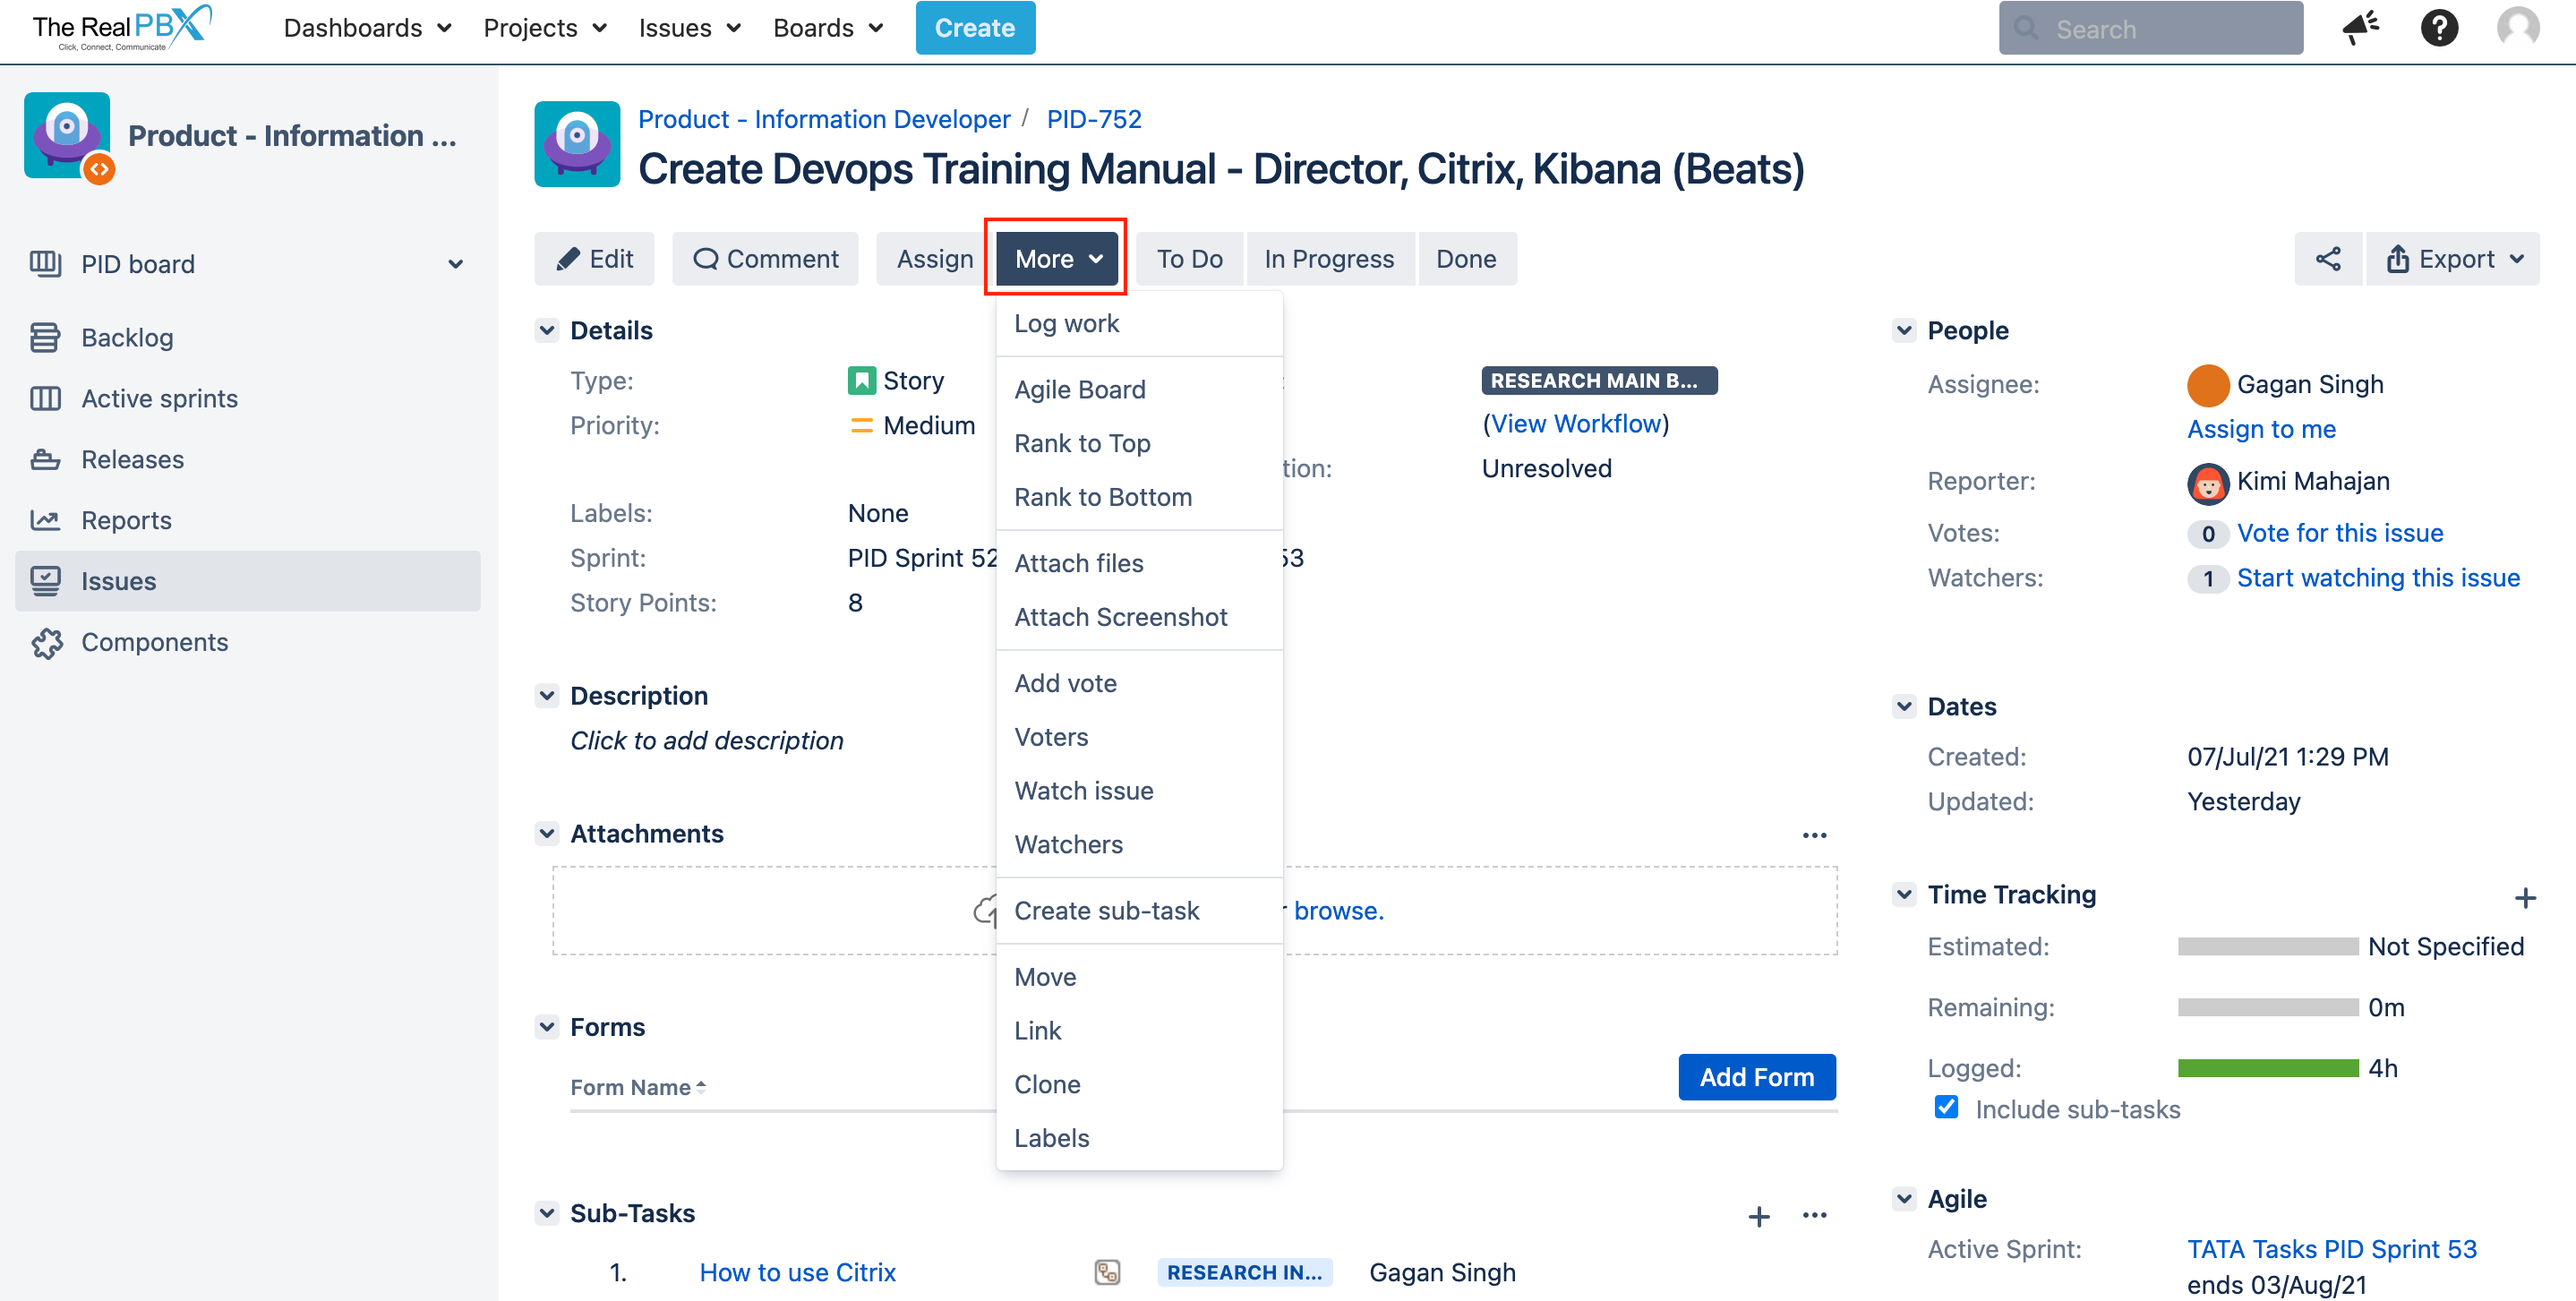Click Kimi Mahajan reporter avatar
2576x1301 pixels.
(x=2208, y=484)
